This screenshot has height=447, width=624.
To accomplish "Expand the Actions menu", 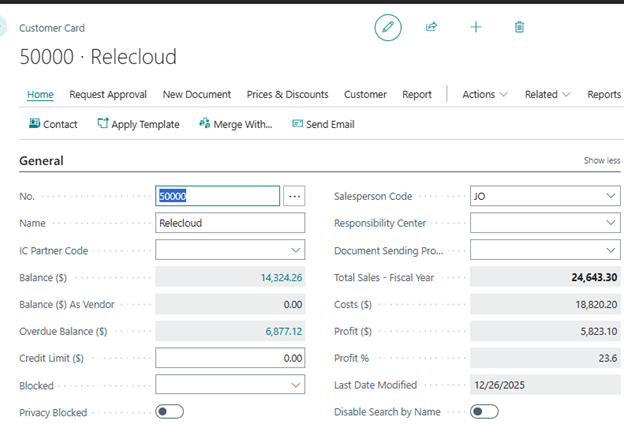I will point(484,95).
